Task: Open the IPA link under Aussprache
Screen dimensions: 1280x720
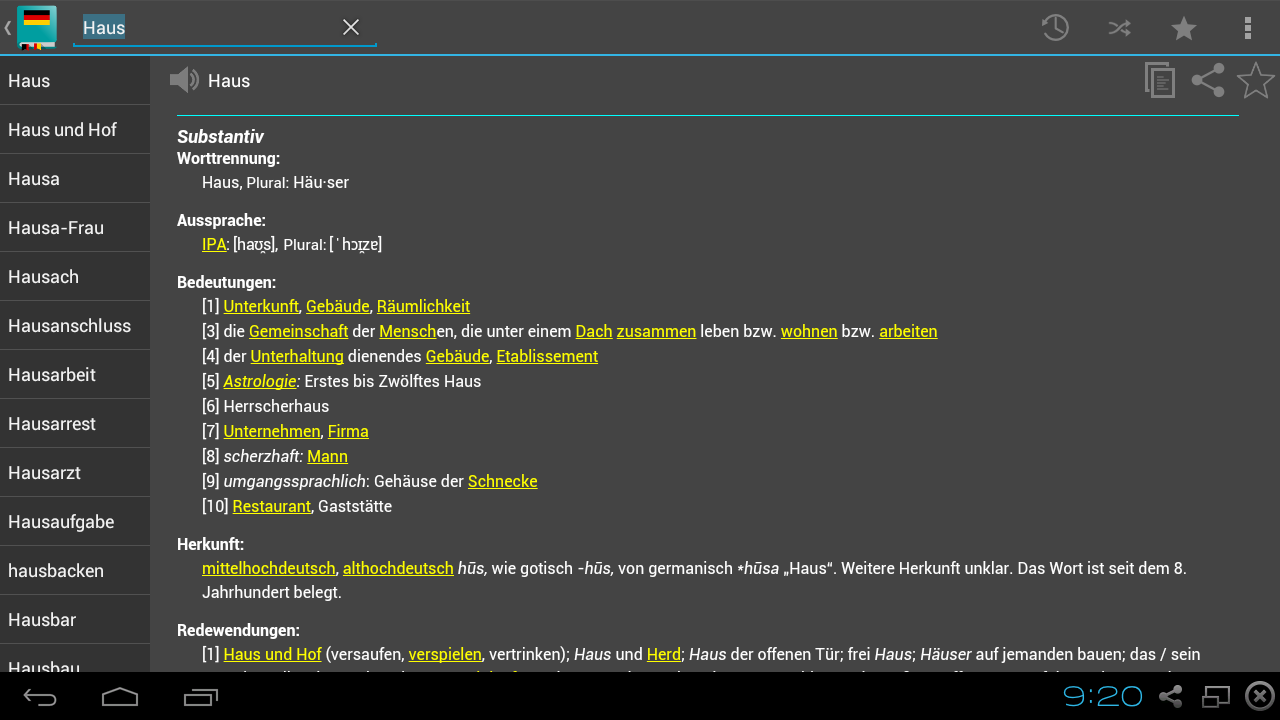Action: pyautogui.click(x=214, y=243)
